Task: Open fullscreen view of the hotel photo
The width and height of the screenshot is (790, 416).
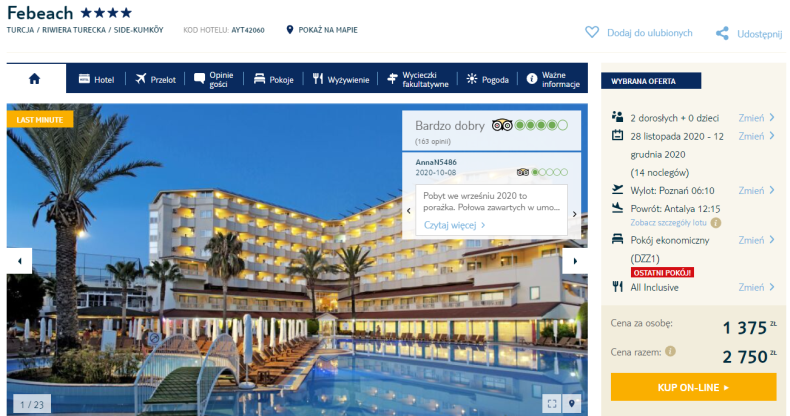Action: [552, 403]
